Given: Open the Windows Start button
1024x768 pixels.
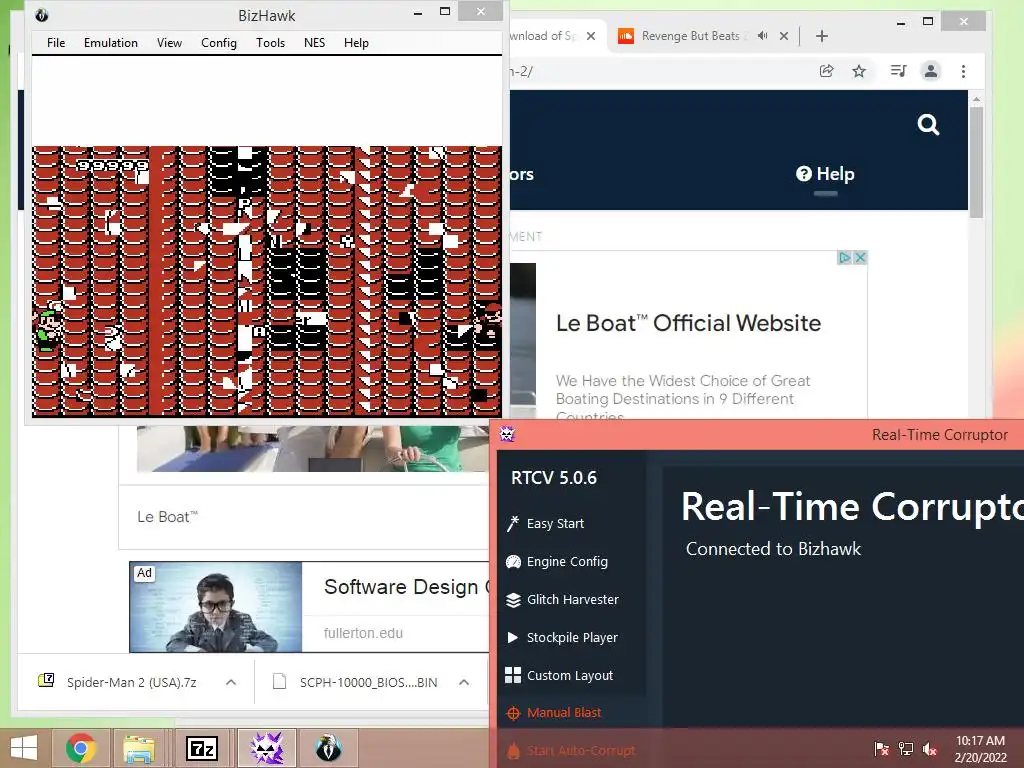Looking at the screenshot, I should coord(25,748).
